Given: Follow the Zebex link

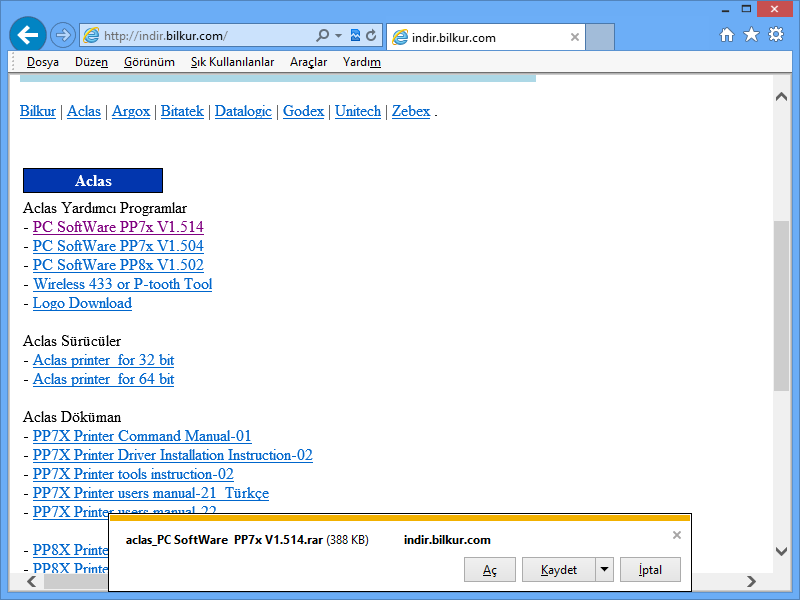Looking at the screenshot, I should [x=411, y=111].
